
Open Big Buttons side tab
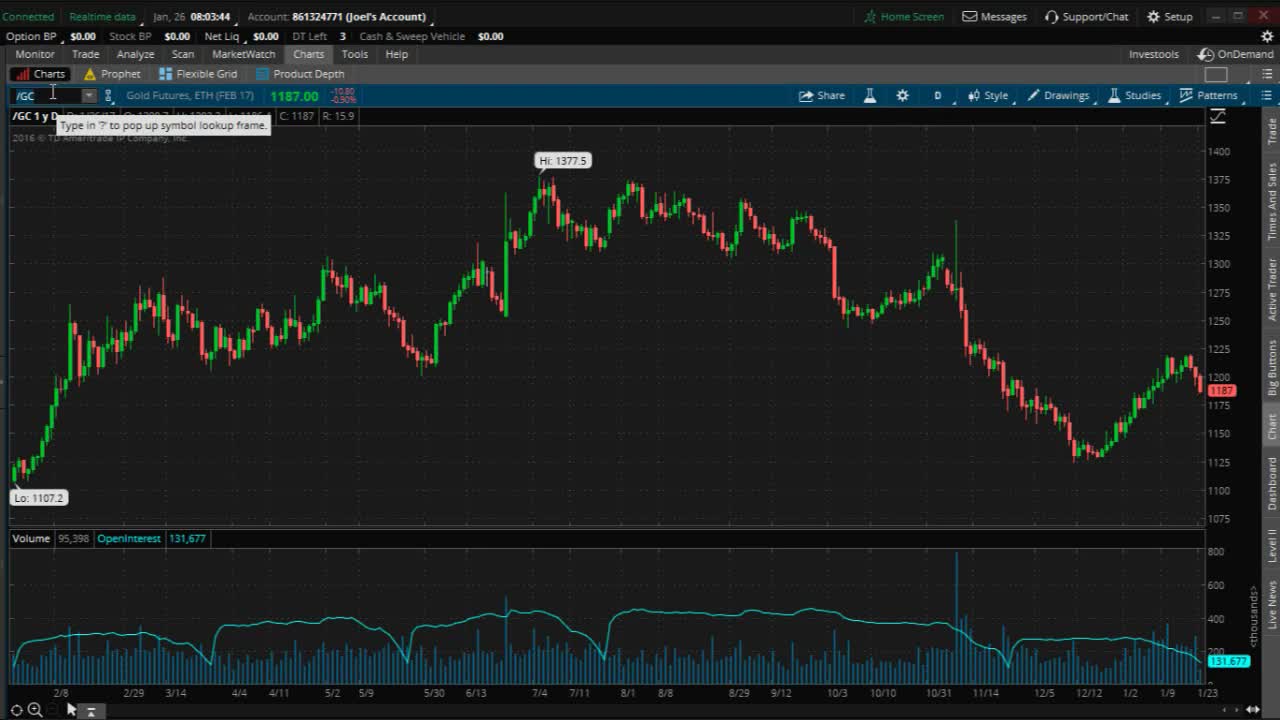(x=1272, y=367)
